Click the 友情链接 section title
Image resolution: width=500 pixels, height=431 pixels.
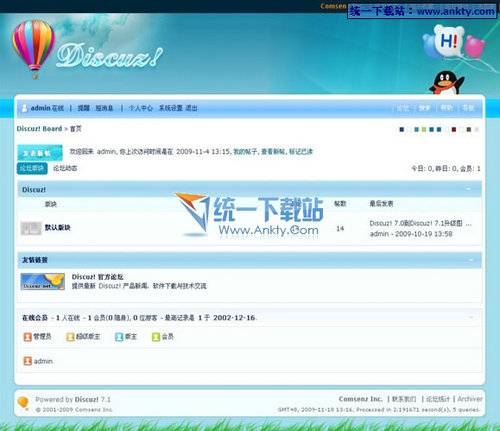pyautogui.click(x=35, y=260)
